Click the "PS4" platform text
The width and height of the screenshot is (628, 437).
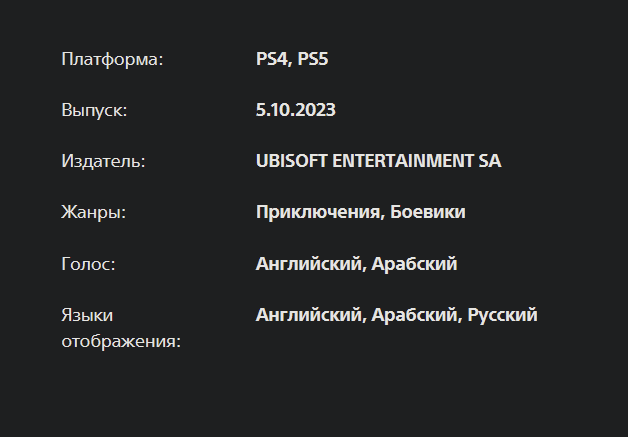point(272,59)
